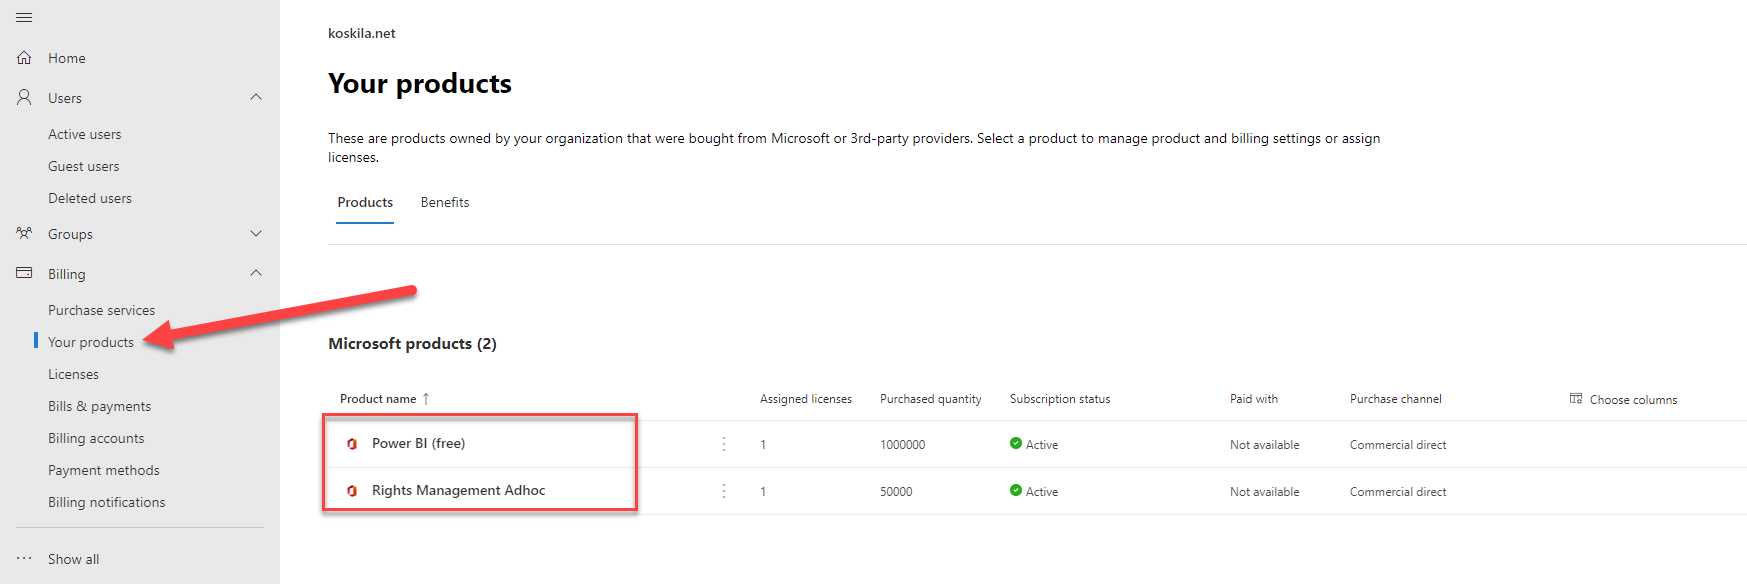
Task: Click the 1000000 purchased quantity value
Action: click(x=903, y=445)
